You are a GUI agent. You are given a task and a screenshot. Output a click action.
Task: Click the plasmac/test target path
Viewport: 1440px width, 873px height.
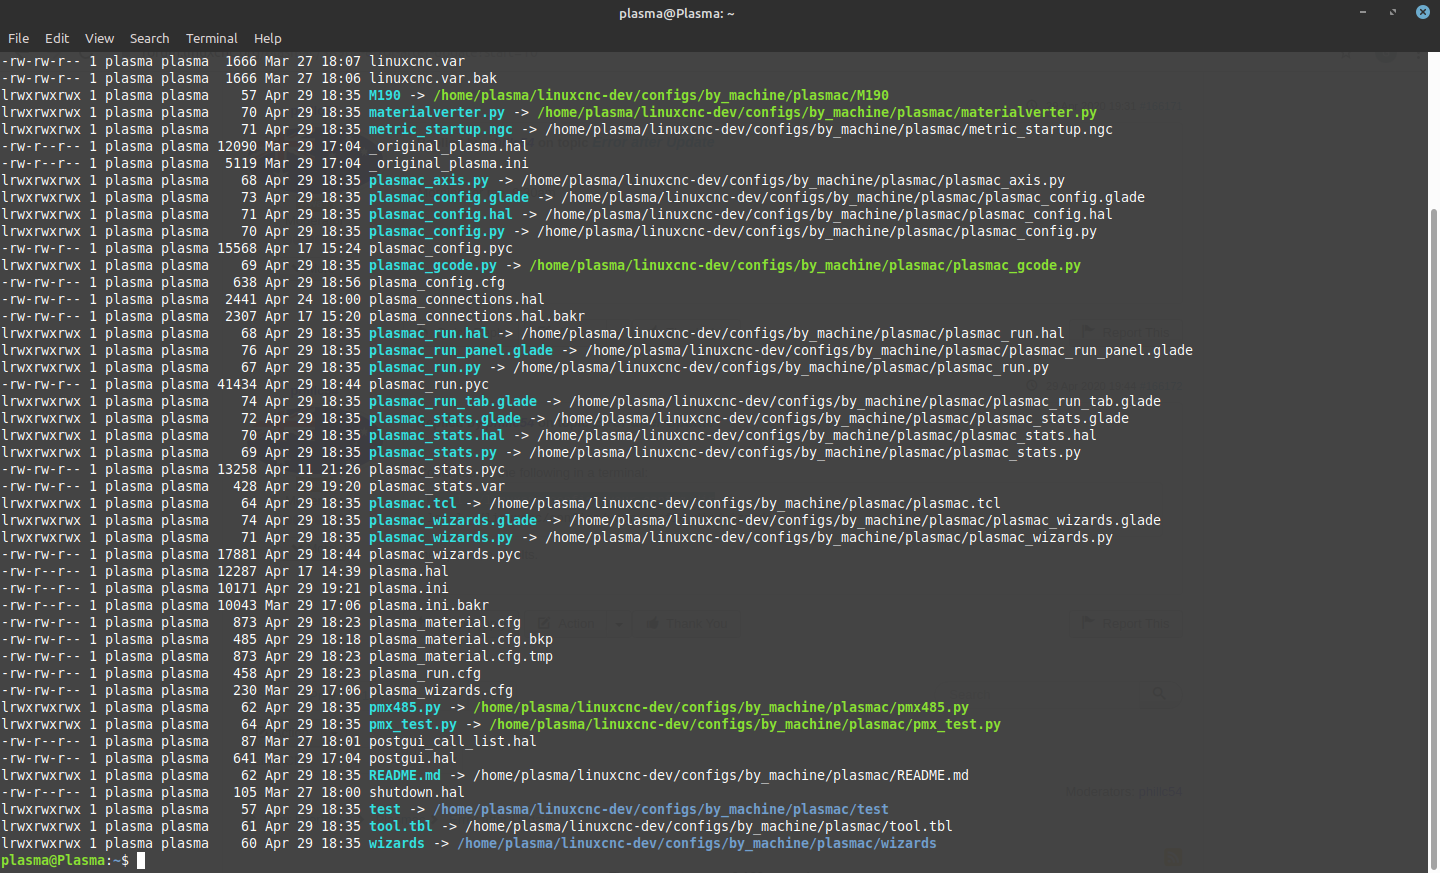661,809
